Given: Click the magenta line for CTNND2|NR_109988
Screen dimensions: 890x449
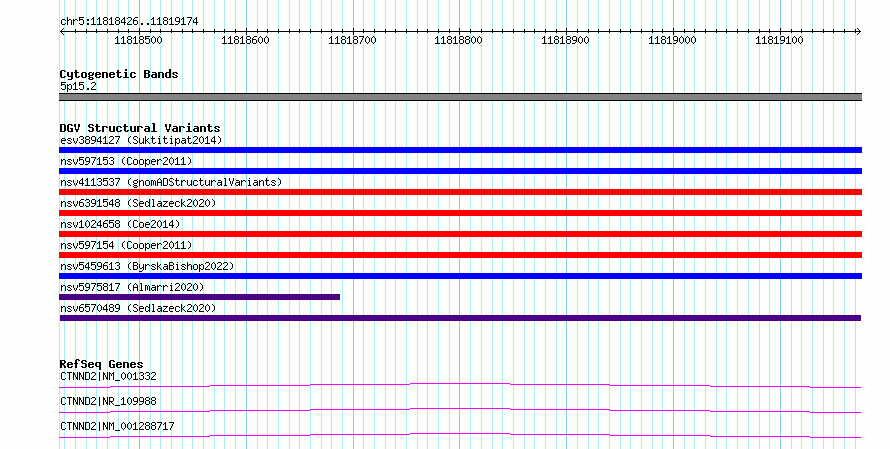Looking at the screenshot, I should coord(460,410).
